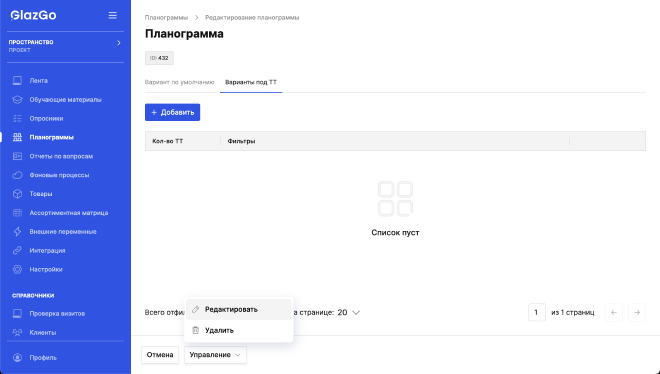Click the Лента feed icon
This screenshot has width=660, height=374.
tap(17, 81)
